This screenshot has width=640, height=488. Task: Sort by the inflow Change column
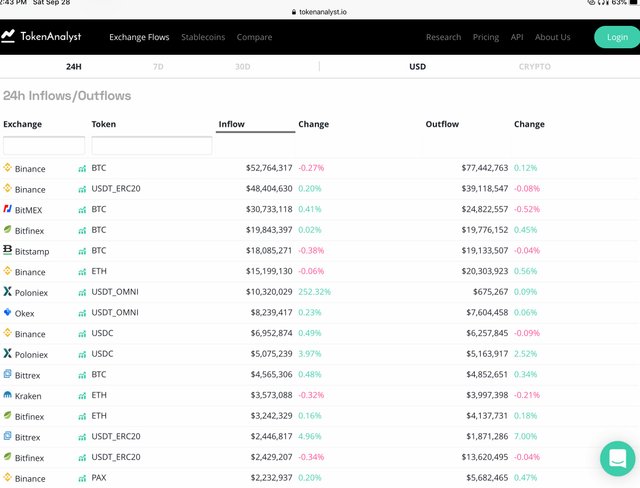tap(313, 125)
